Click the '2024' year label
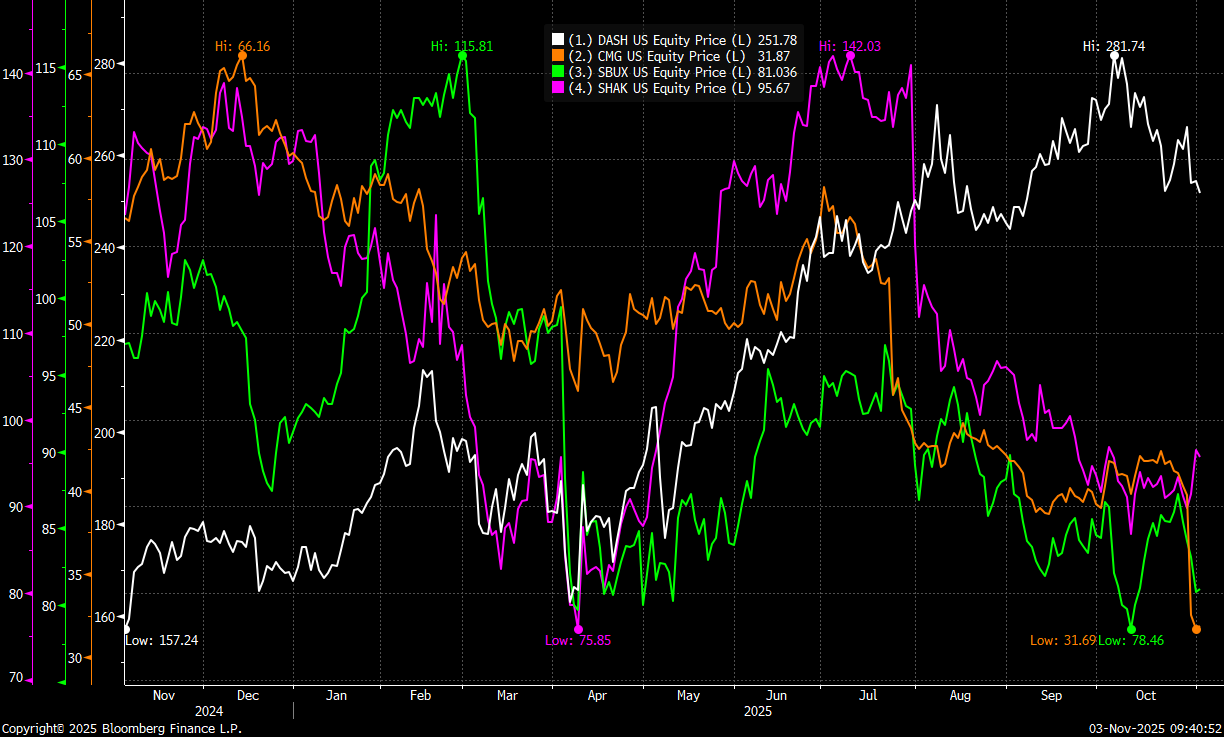 coord(209,711)
